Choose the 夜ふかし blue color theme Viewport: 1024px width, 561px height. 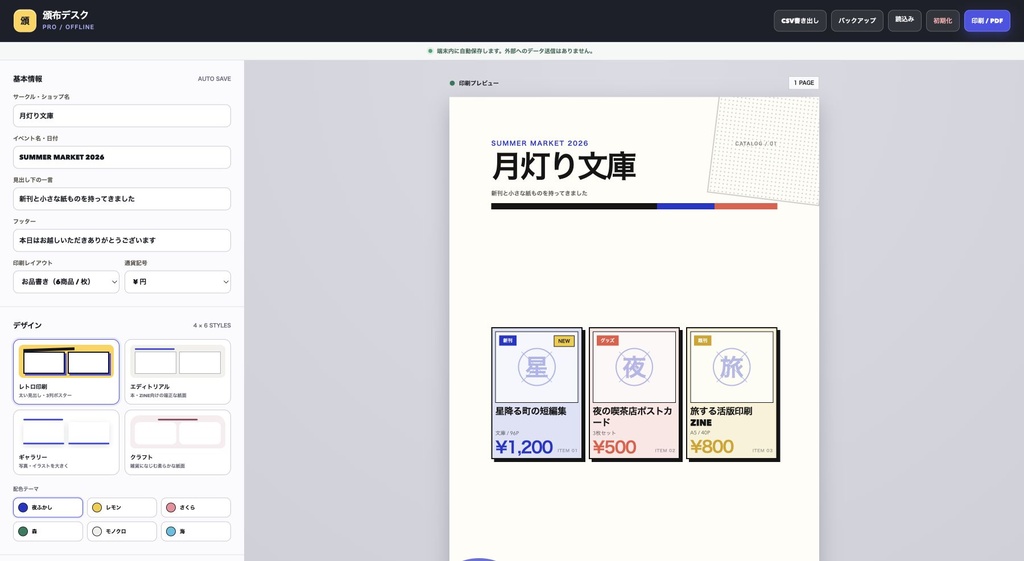pos(48,507)
